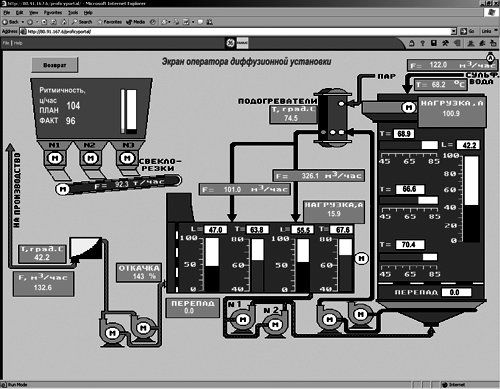This screenshot has width=500, height=389.
Task: Open the portal File menu in dark bar
Action: coord(6,43)
